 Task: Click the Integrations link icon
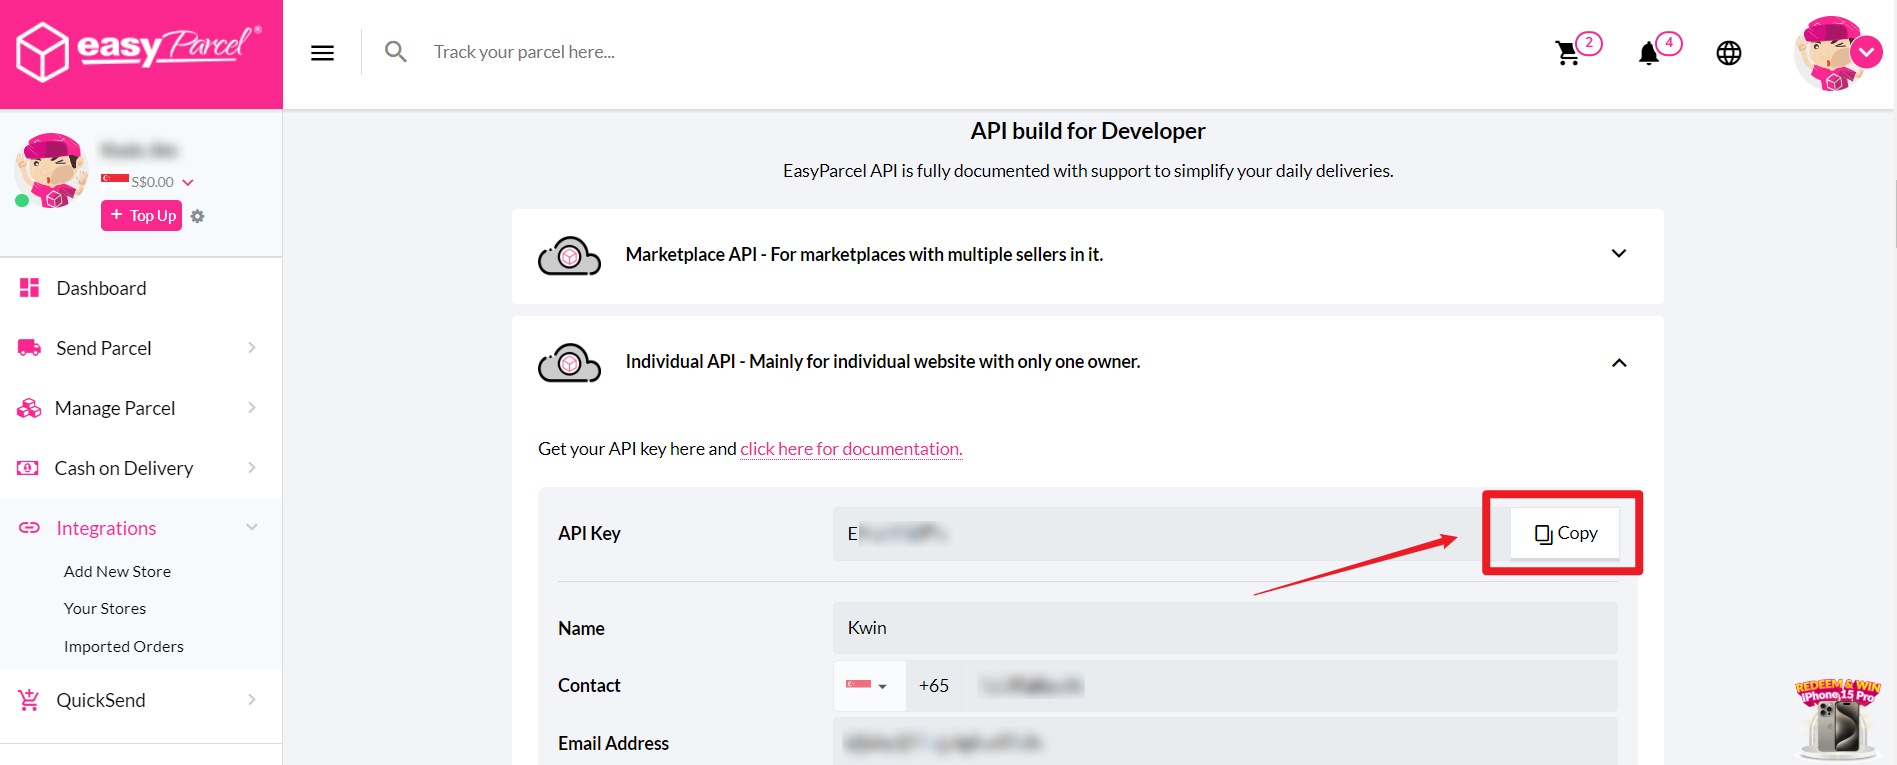(x=29, y=528)
